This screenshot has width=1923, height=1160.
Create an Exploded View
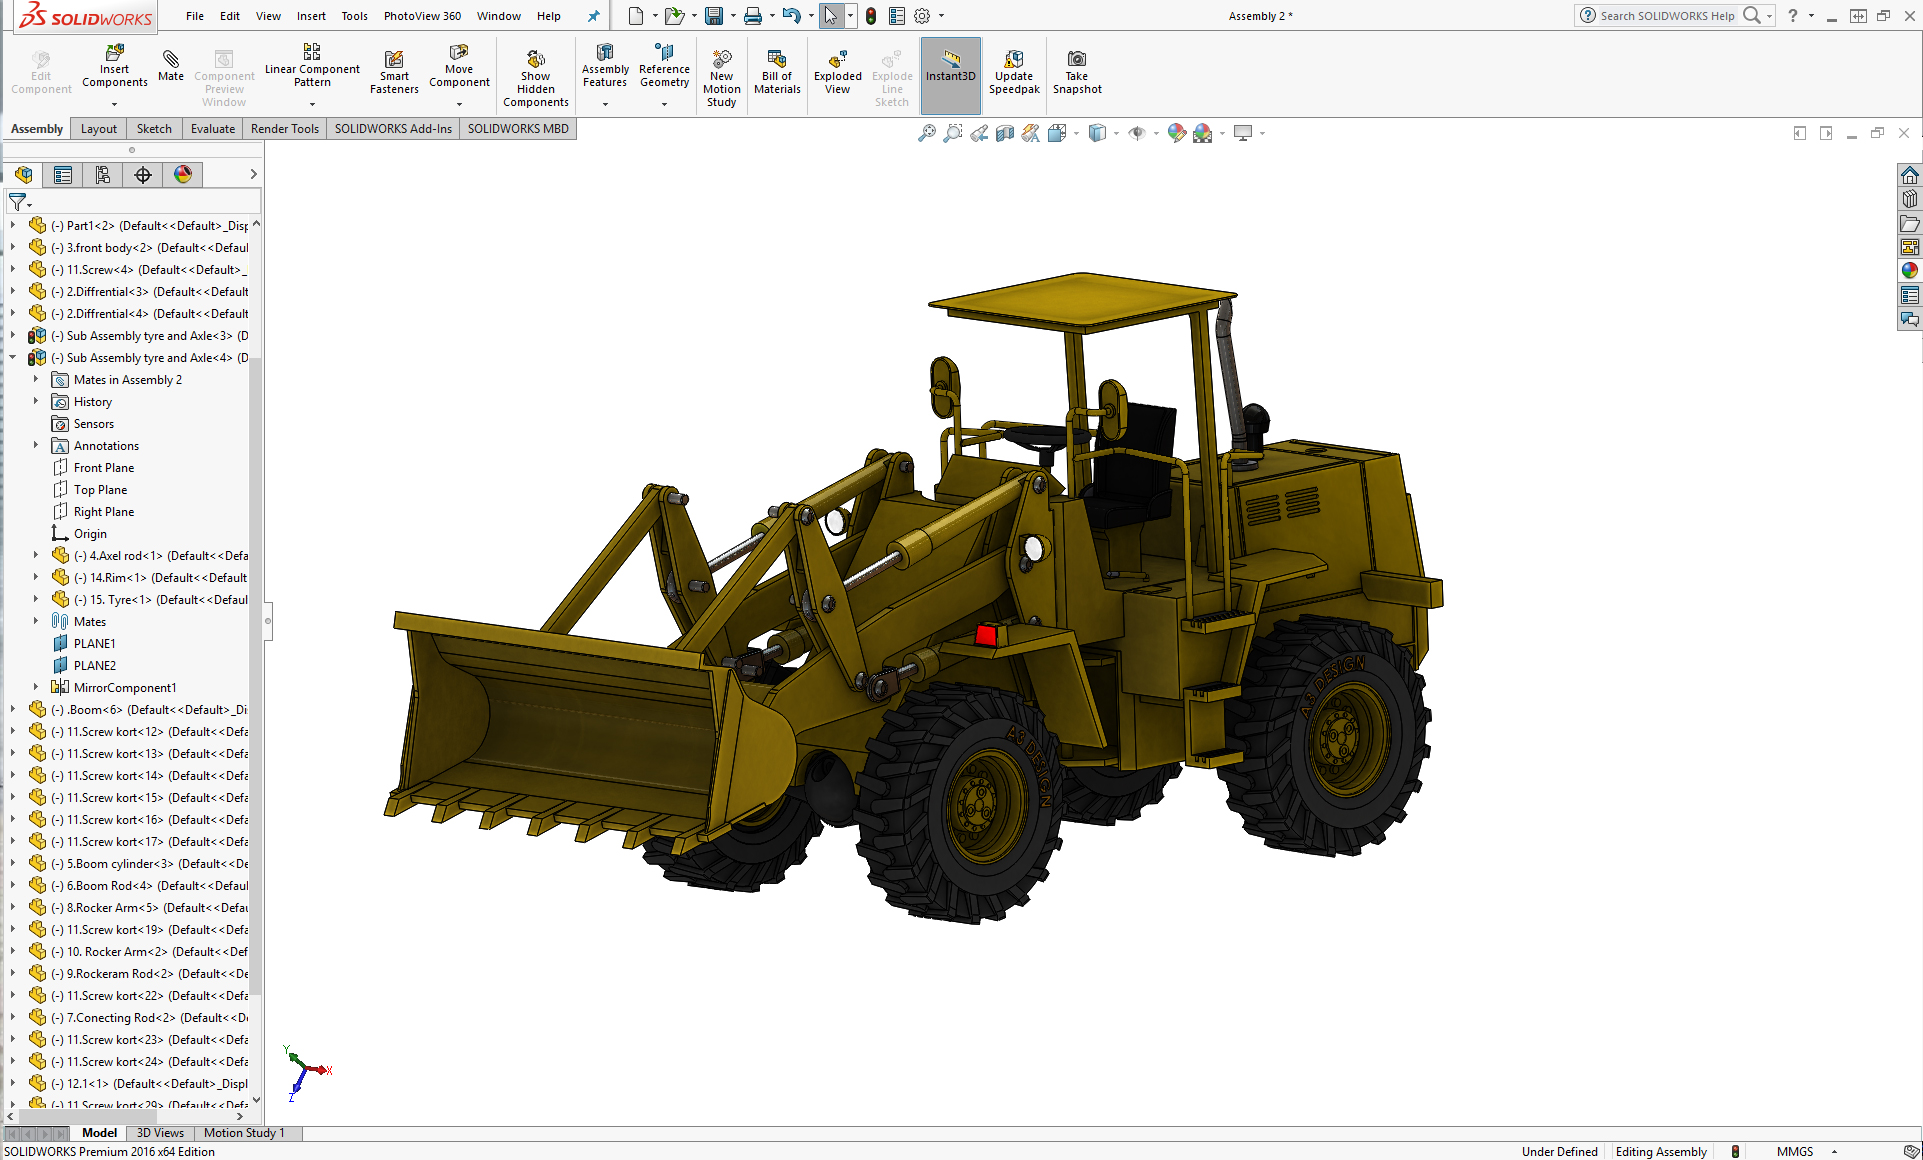[x=837, y=72]
